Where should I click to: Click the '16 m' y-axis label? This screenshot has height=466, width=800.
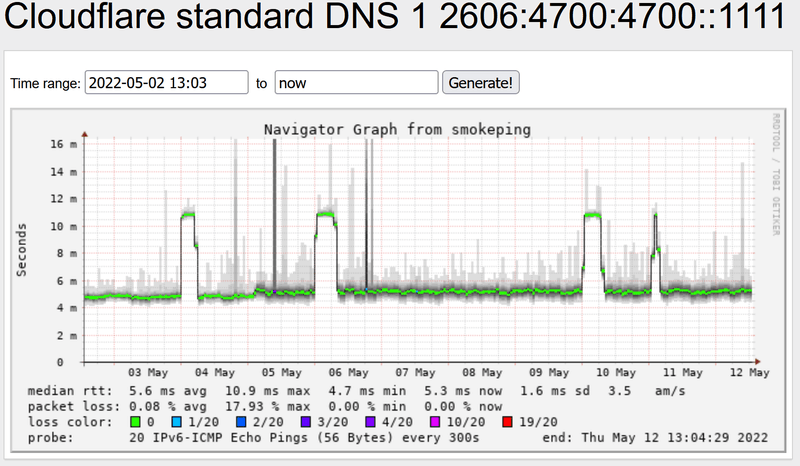tap(64, 144)
